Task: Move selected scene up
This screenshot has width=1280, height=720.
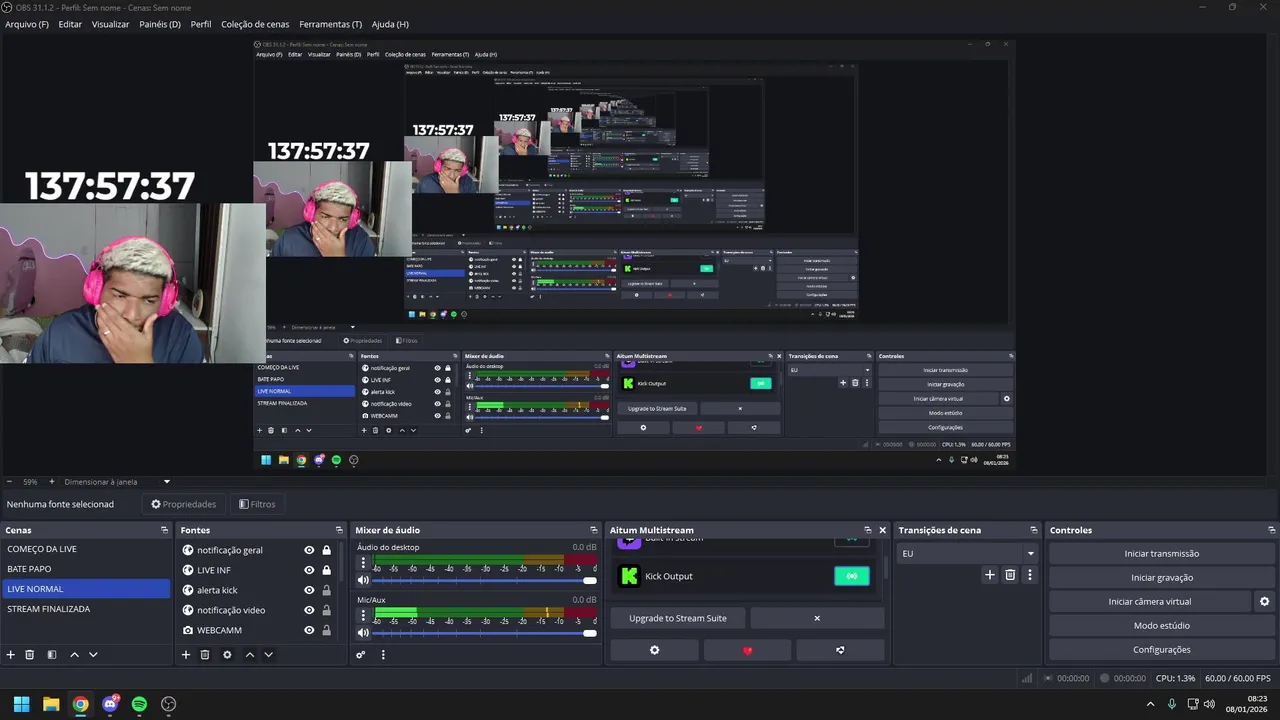Action: click(x=74, y=655)
